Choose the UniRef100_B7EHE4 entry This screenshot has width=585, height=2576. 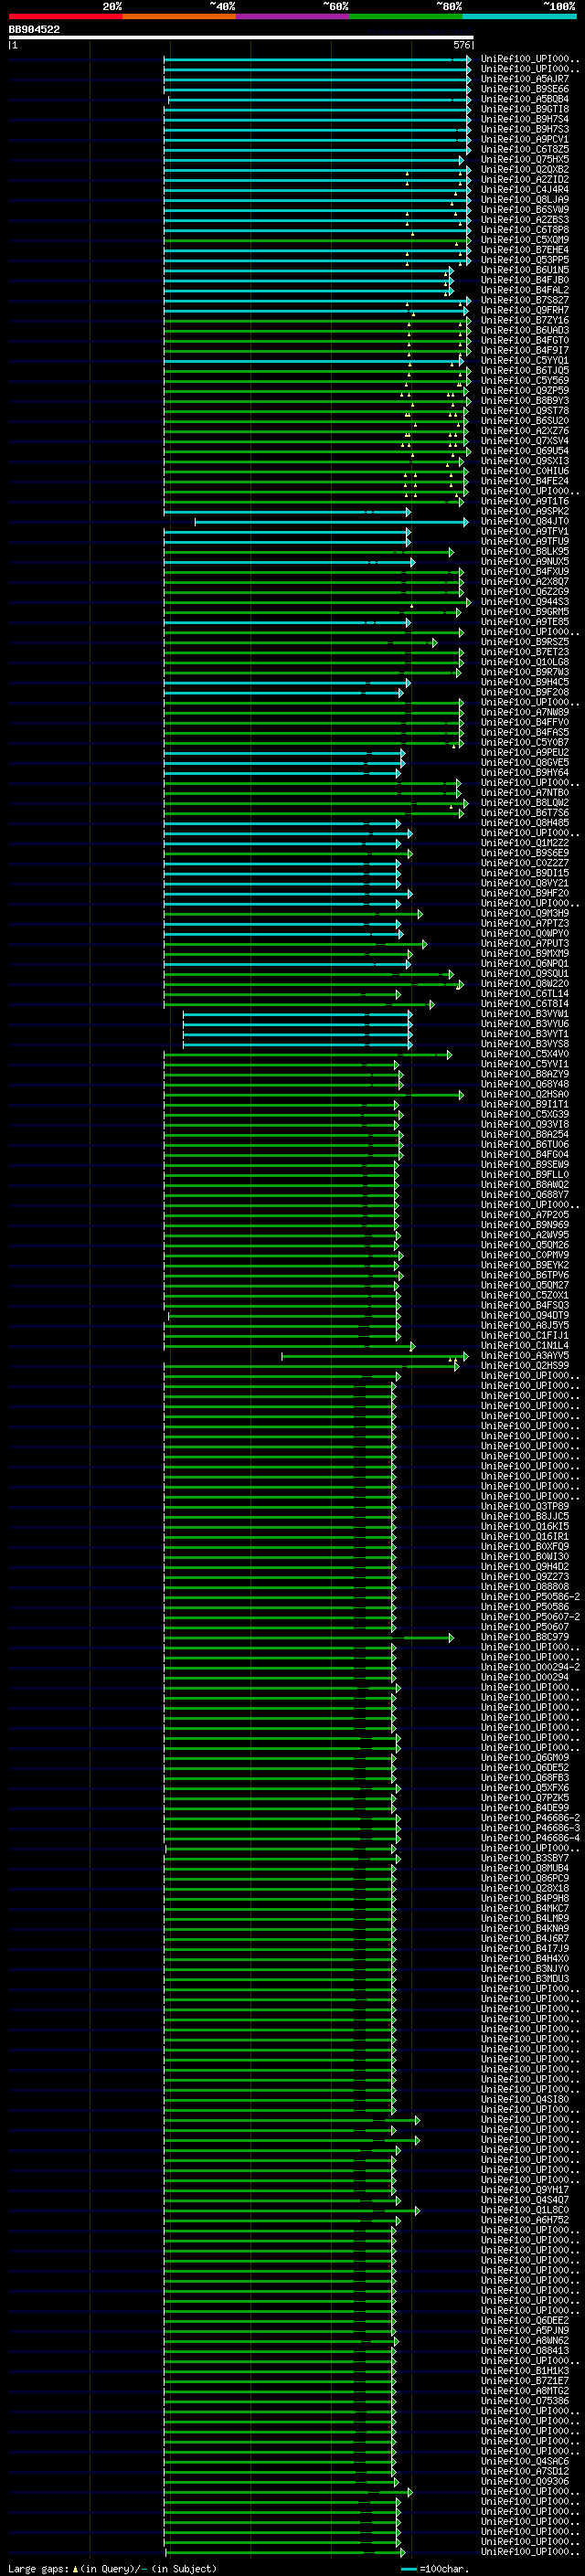[x=525, y=250]
